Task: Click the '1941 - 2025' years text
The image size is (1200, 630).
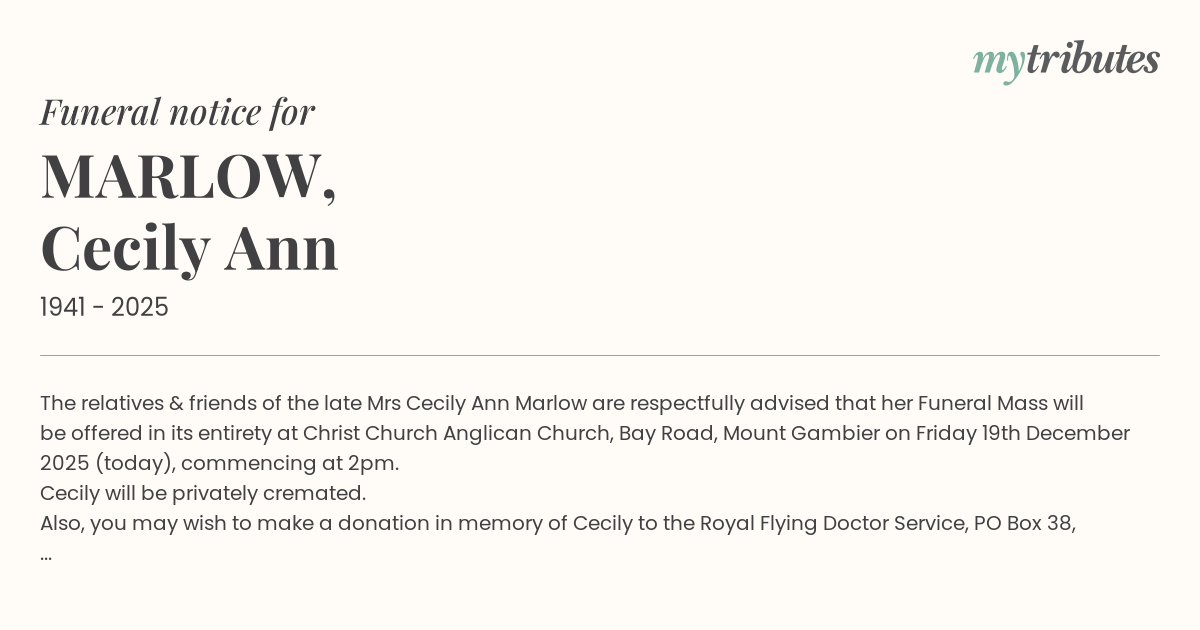Action: pyautogui.click(x=104, y=307)
